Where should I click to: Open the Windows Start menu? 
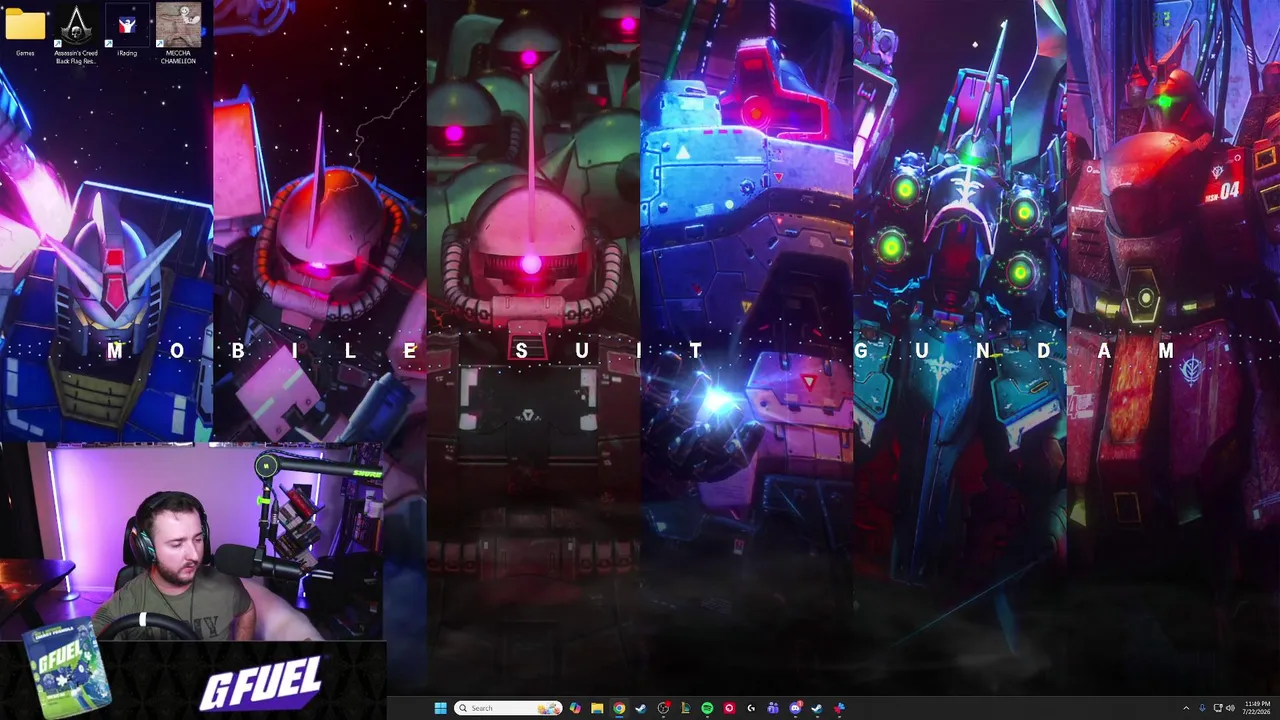point(440,708)
